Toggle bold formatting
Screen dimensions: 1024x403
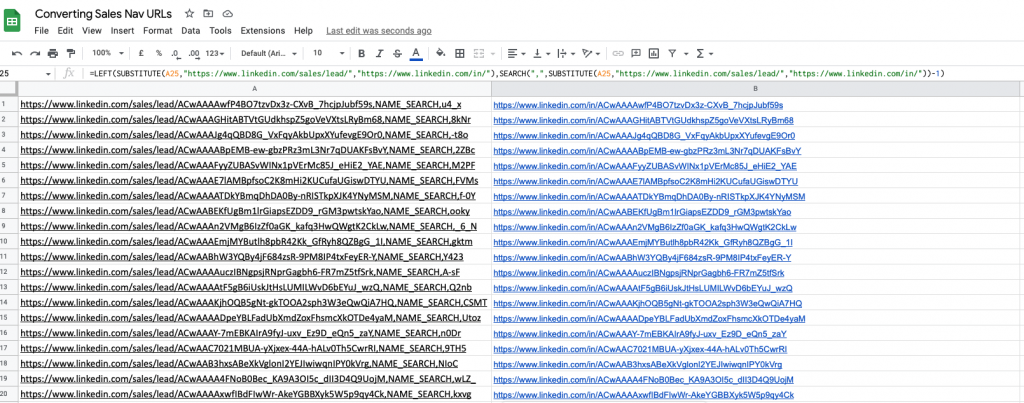tap(361, 53)
